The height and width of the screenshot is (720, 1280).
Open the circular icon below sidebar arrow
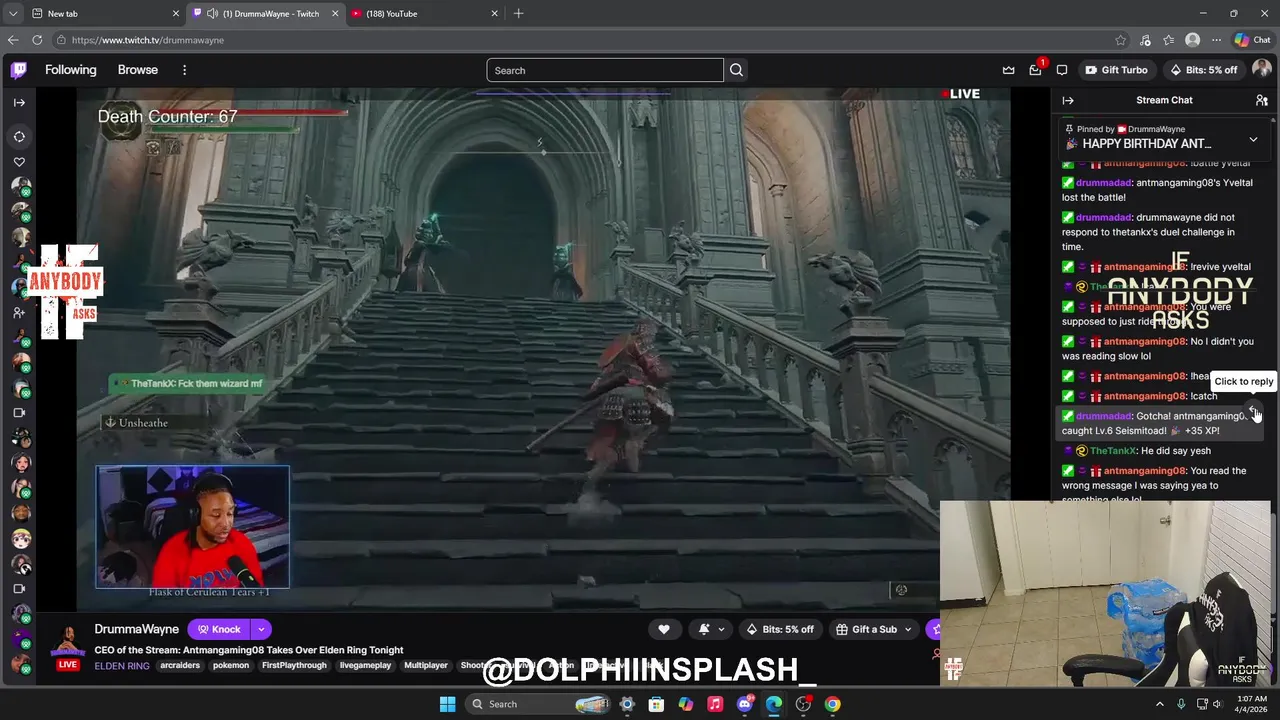(19, 136)
